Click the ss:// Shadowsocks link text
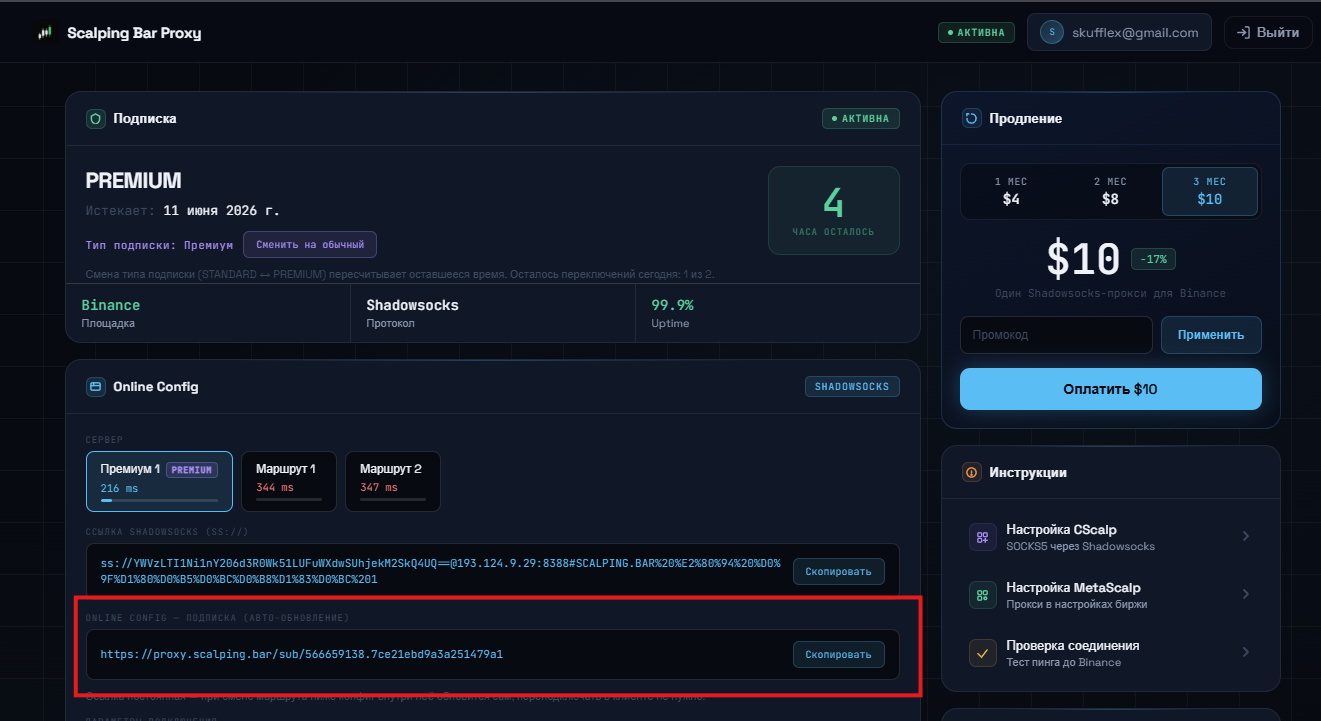1321x721 pixels. (x=440, y=572)
